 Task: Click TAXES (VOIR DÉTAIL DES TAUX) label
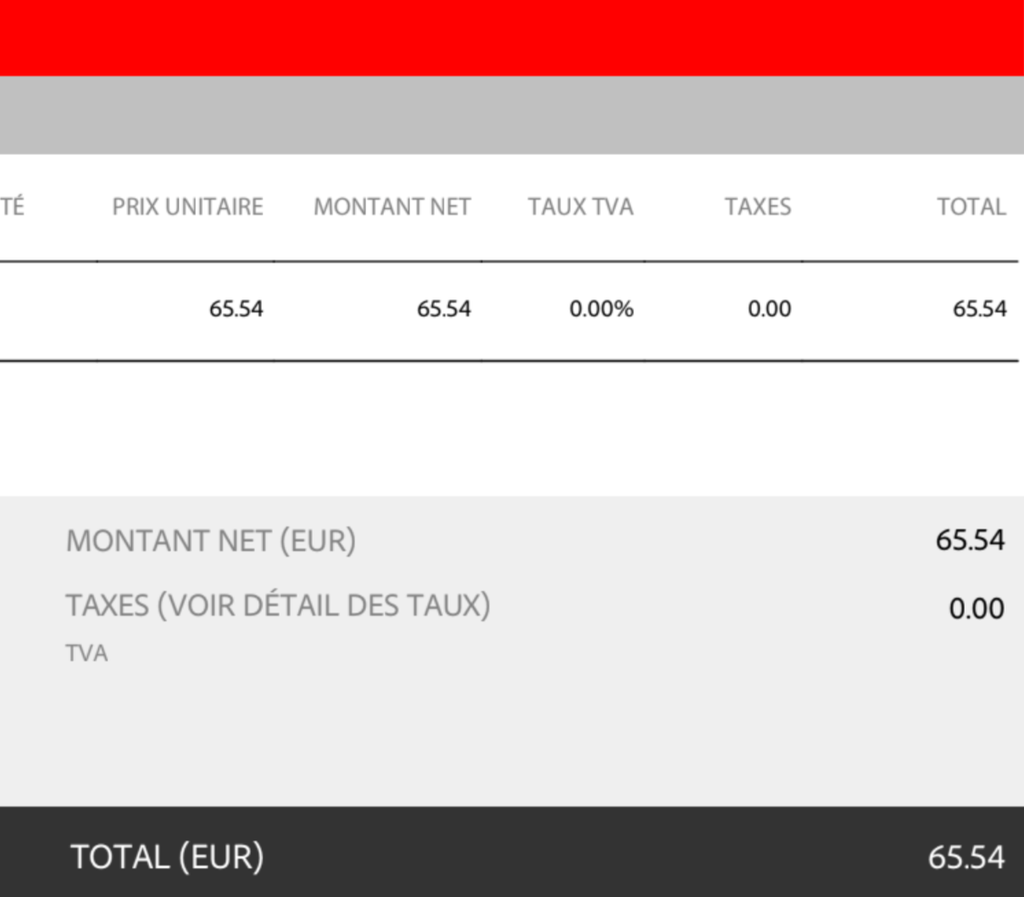pyautogui.click(x=278, y=606)
